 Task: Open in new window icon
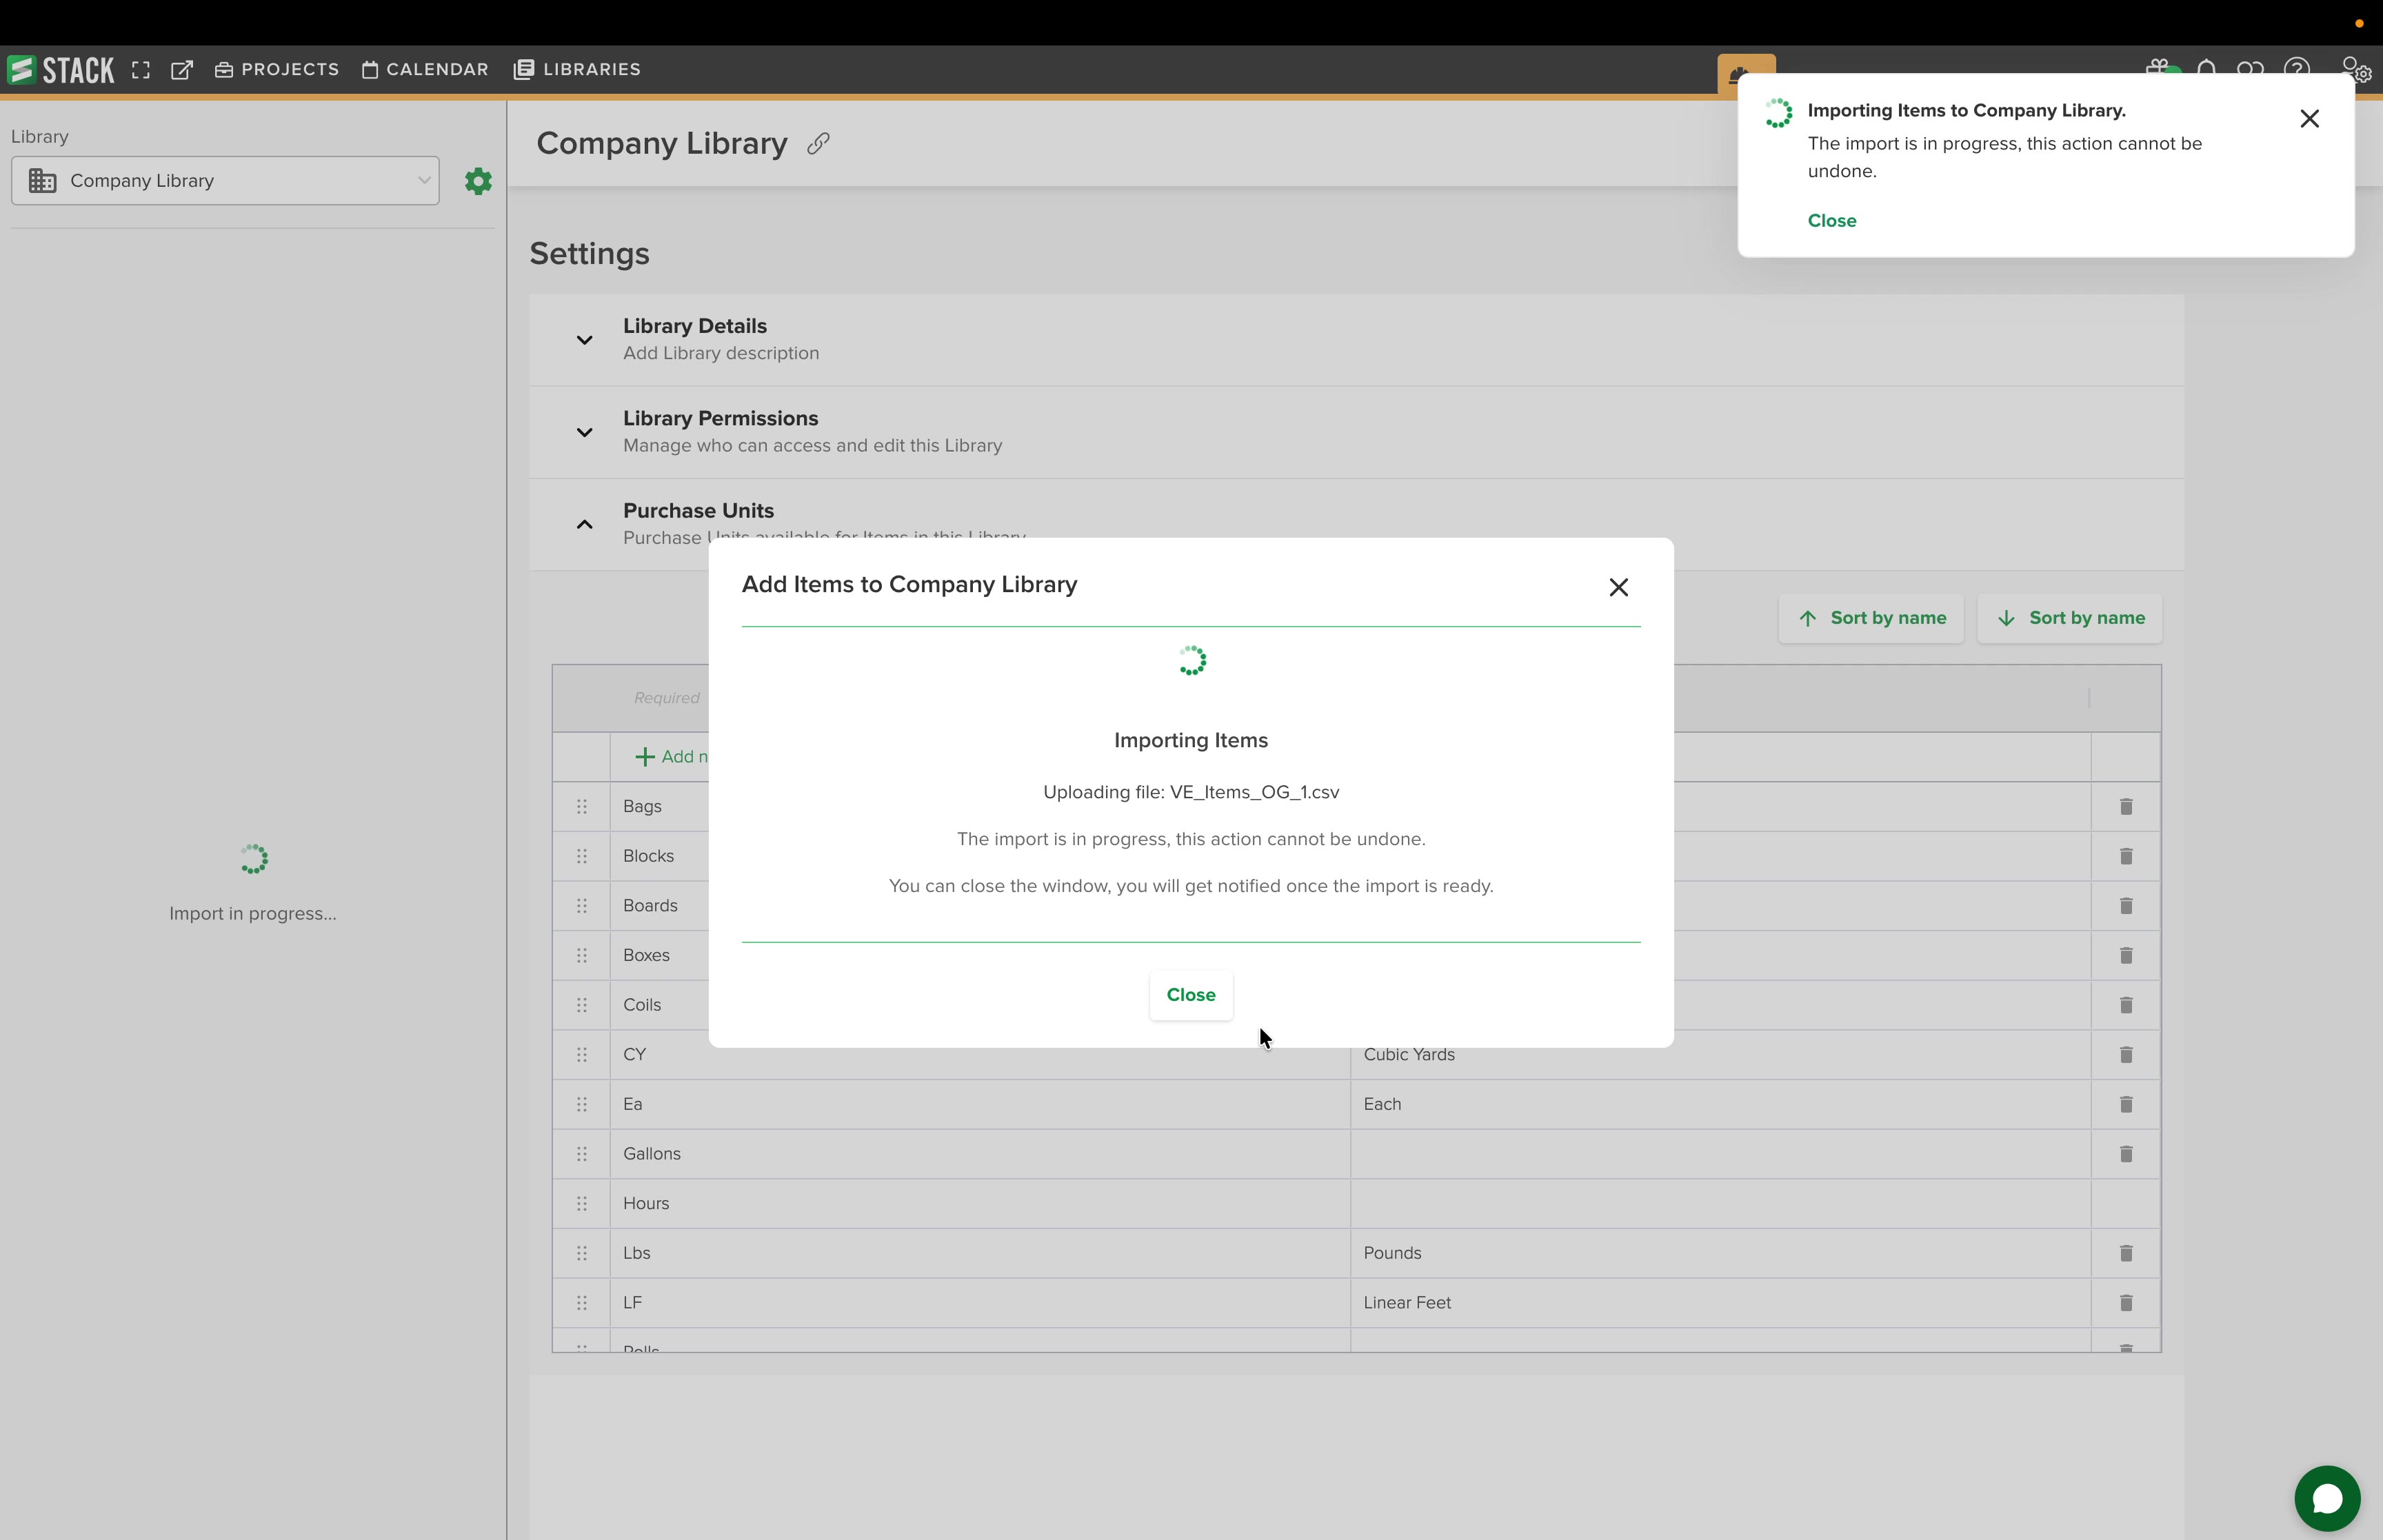click(x=181, y=70)
